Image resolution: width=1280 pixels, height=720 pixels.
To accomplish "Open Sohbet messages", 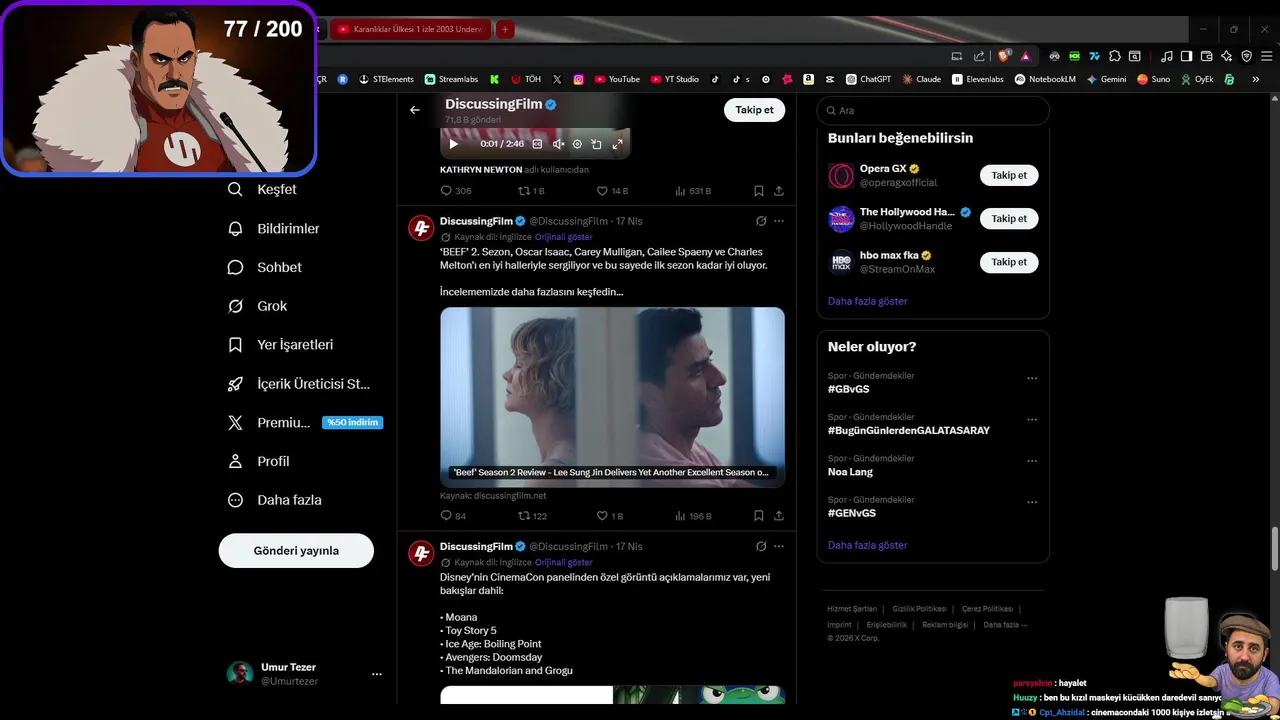I will tap(265, 267).
